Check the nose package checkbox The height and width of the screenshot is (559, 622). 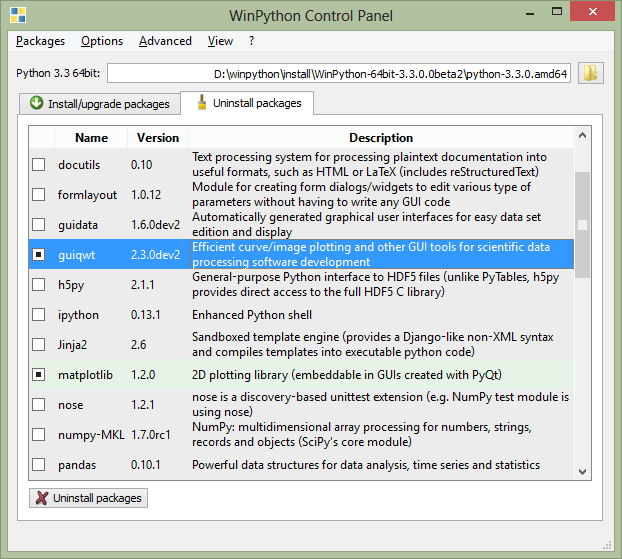coord(38,405)
